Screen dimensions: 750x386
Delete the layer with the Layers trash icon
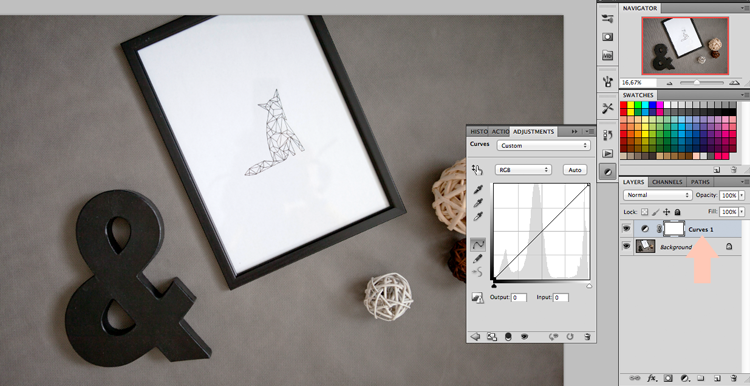(x=734, y=378)
